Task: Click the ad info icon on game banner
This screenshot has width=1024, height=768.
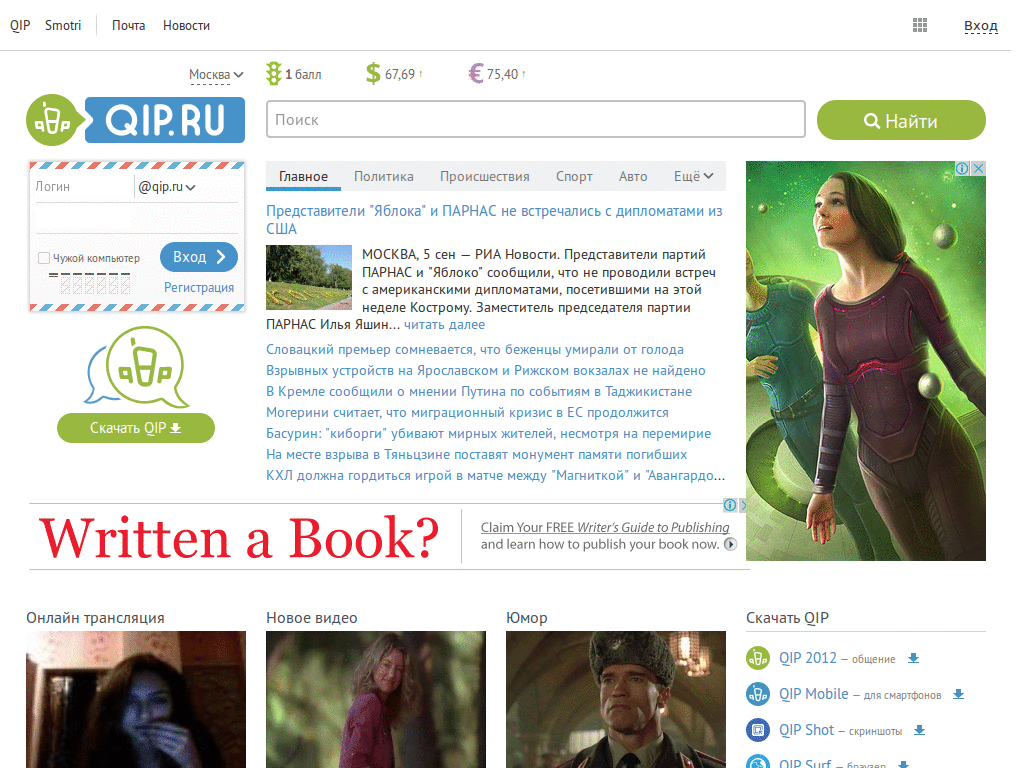Action: 962,168
